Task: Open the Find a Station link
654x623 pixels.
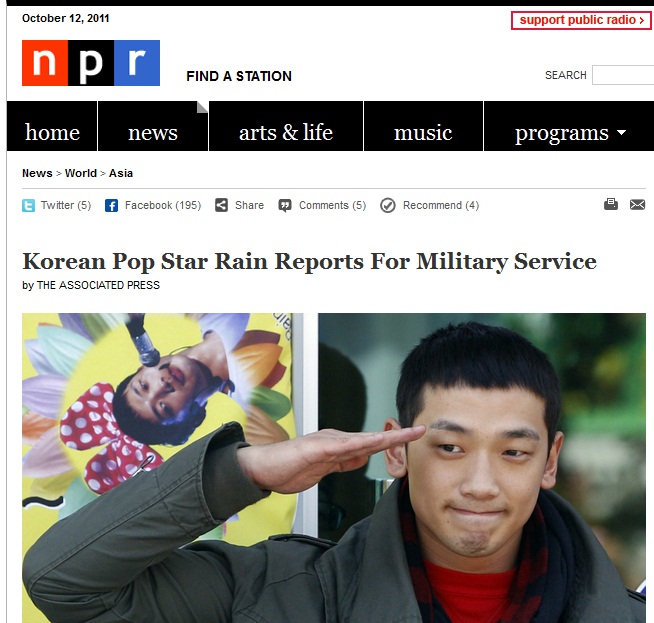Action: pyautogui.click(x=239, y=76)
